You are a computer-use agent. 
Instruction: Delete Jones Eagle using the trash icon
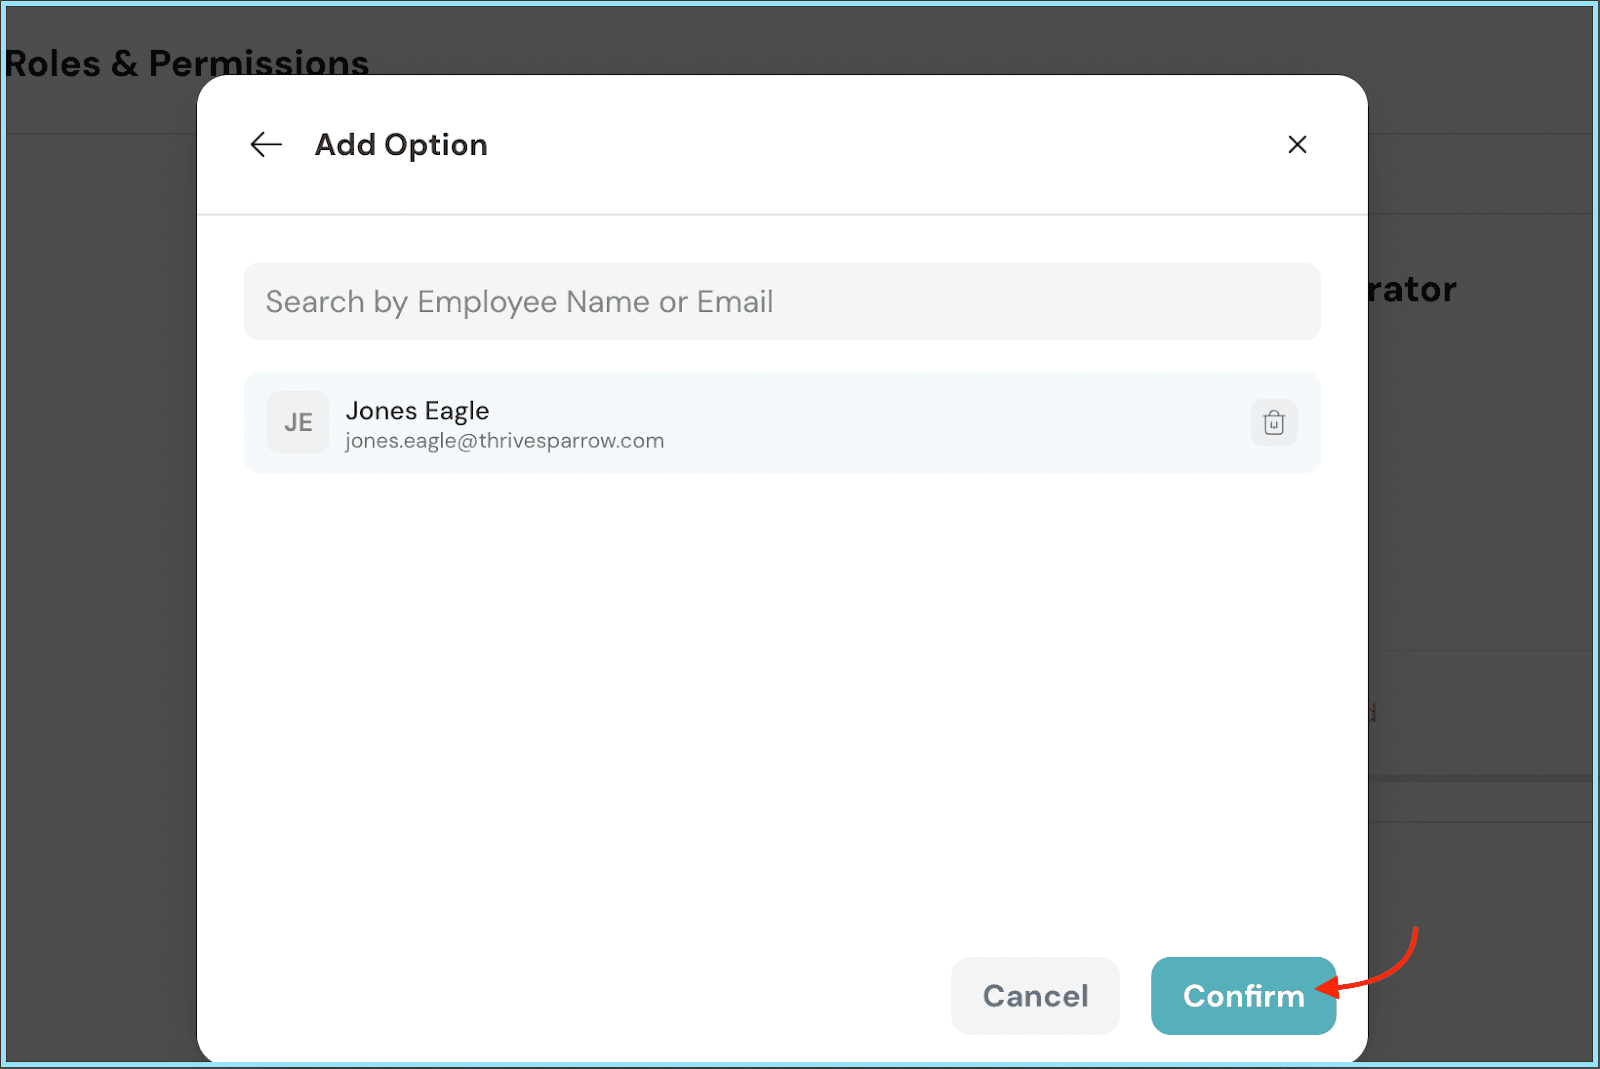(x=1273, y=423)
